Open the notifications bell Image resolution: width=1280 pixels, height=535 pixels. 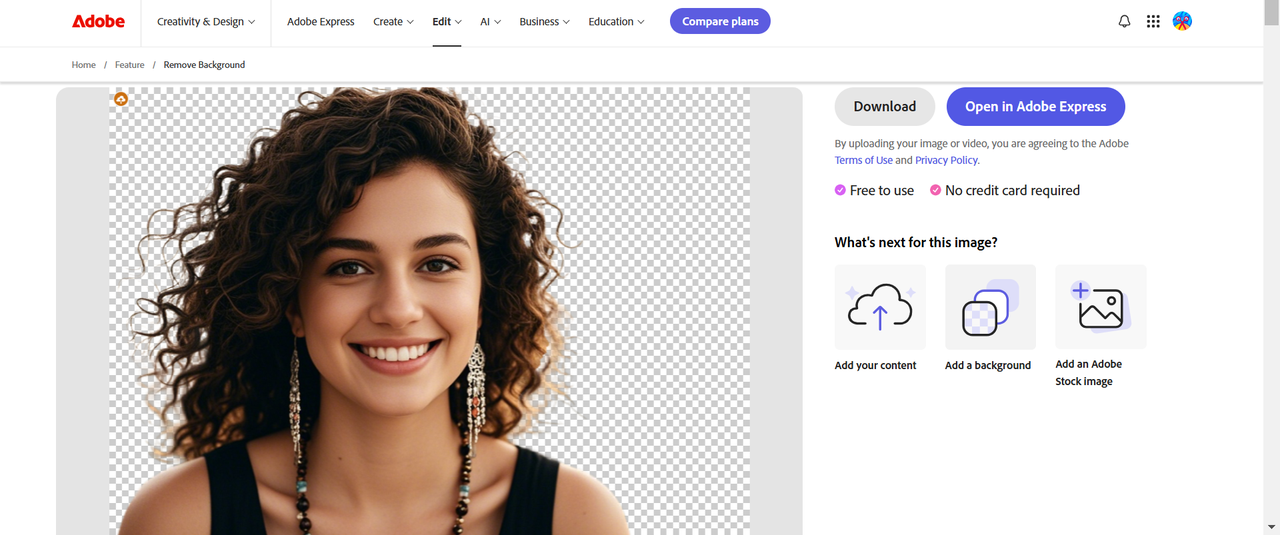[x=1124, y=21]
